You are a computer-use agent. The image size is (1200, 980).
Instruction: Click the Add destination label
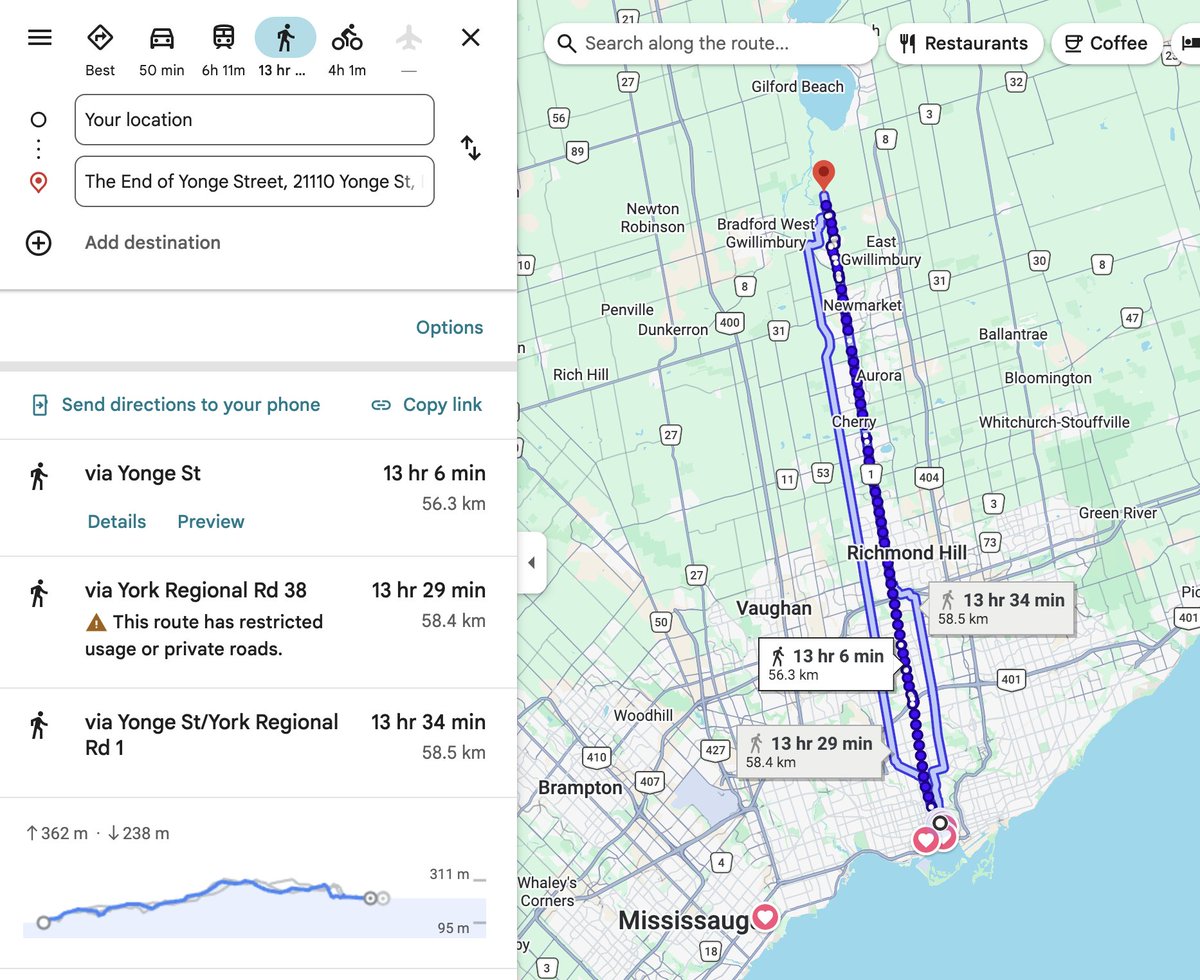point(152,242)
